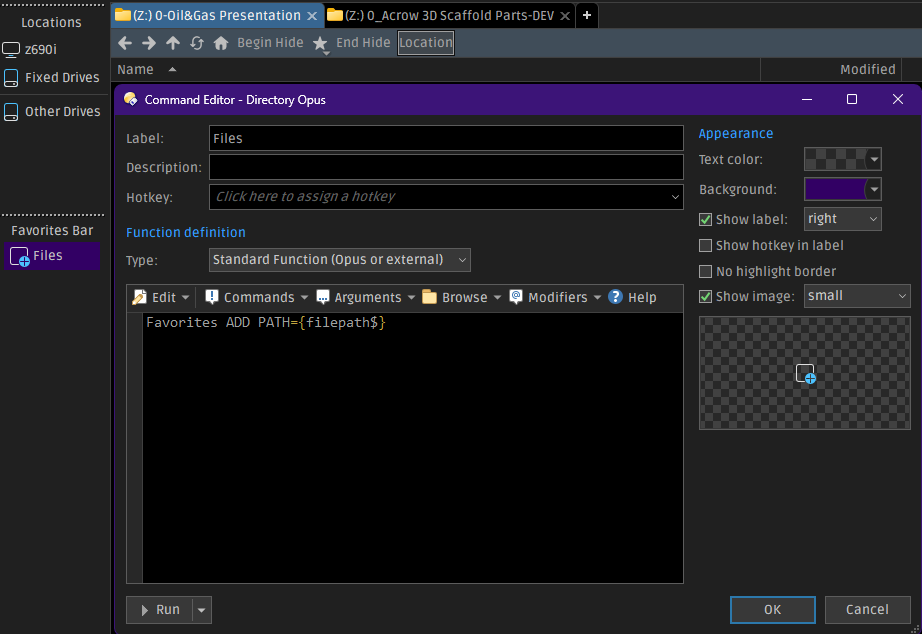Click the Favorites star icon

(320, 43)
